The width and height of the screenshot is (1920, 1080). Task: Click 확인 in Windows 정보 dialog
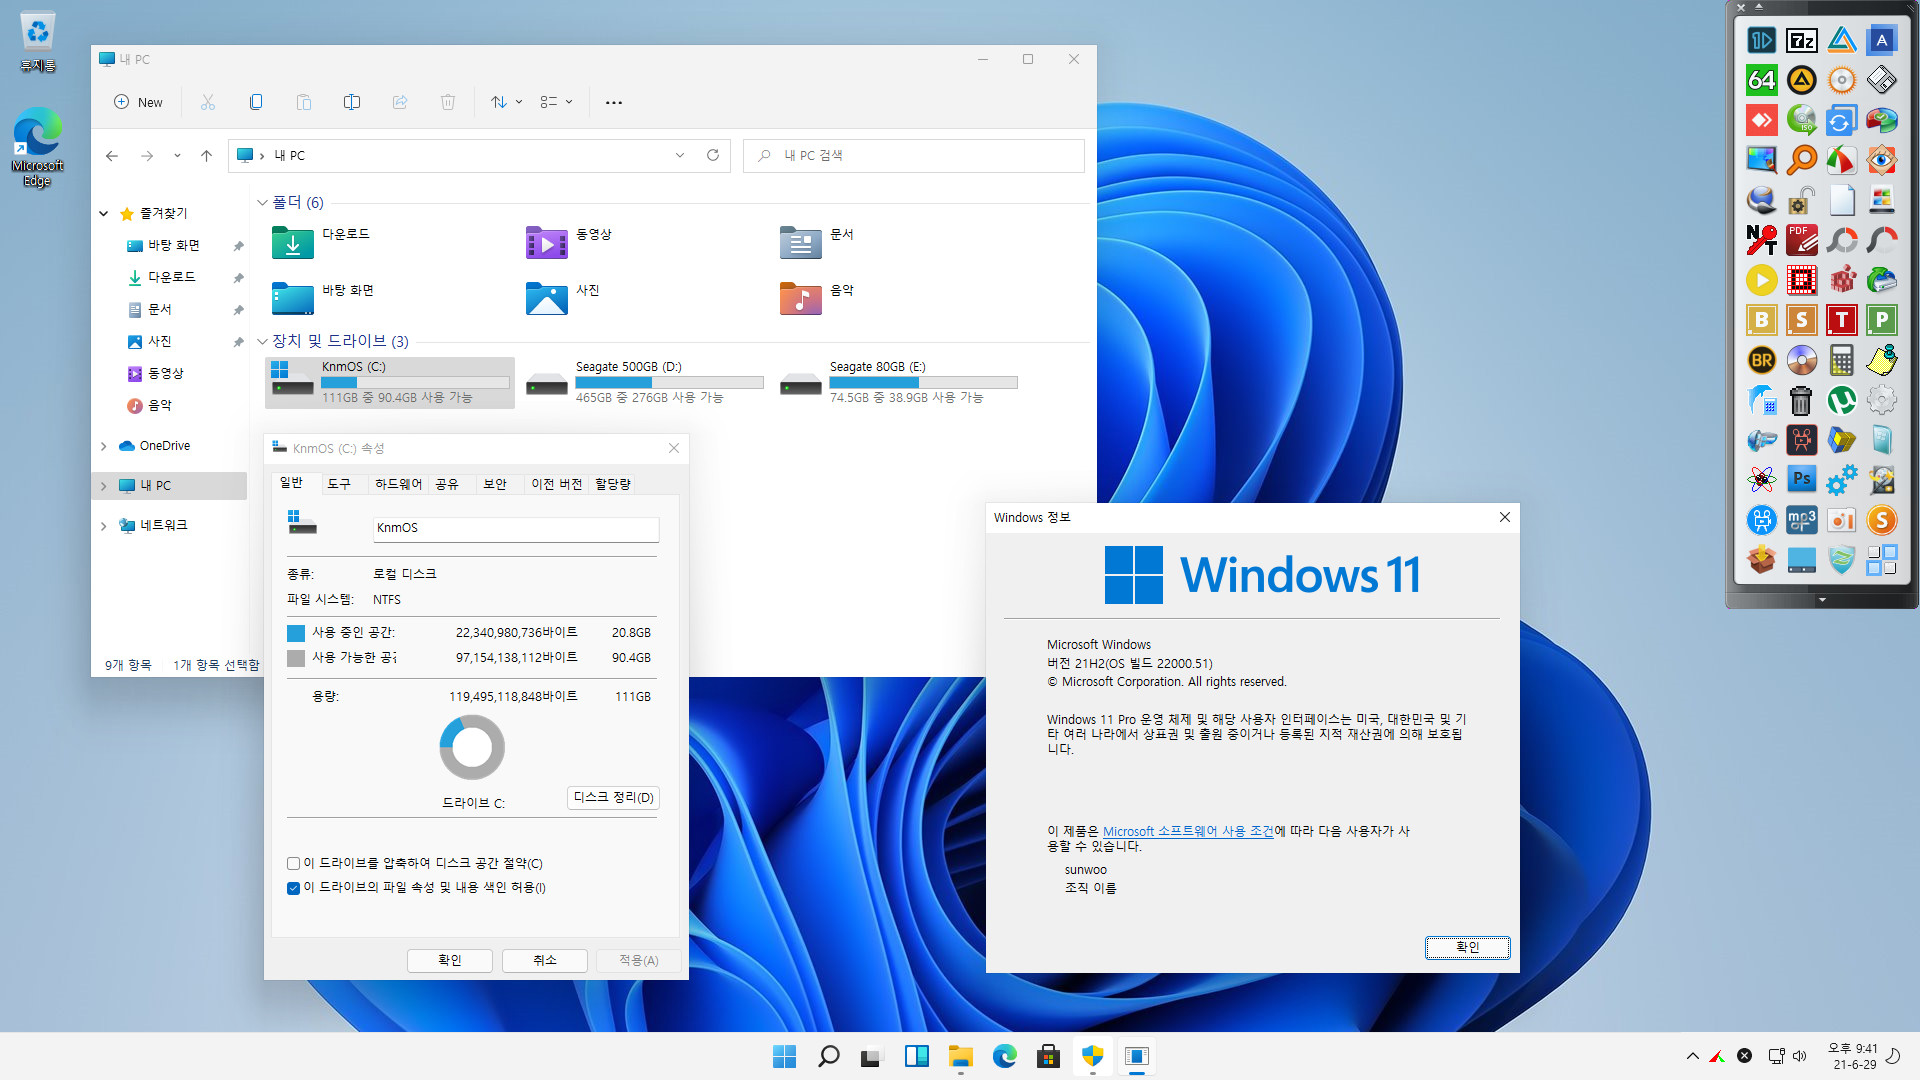(x=1467, y=947)
